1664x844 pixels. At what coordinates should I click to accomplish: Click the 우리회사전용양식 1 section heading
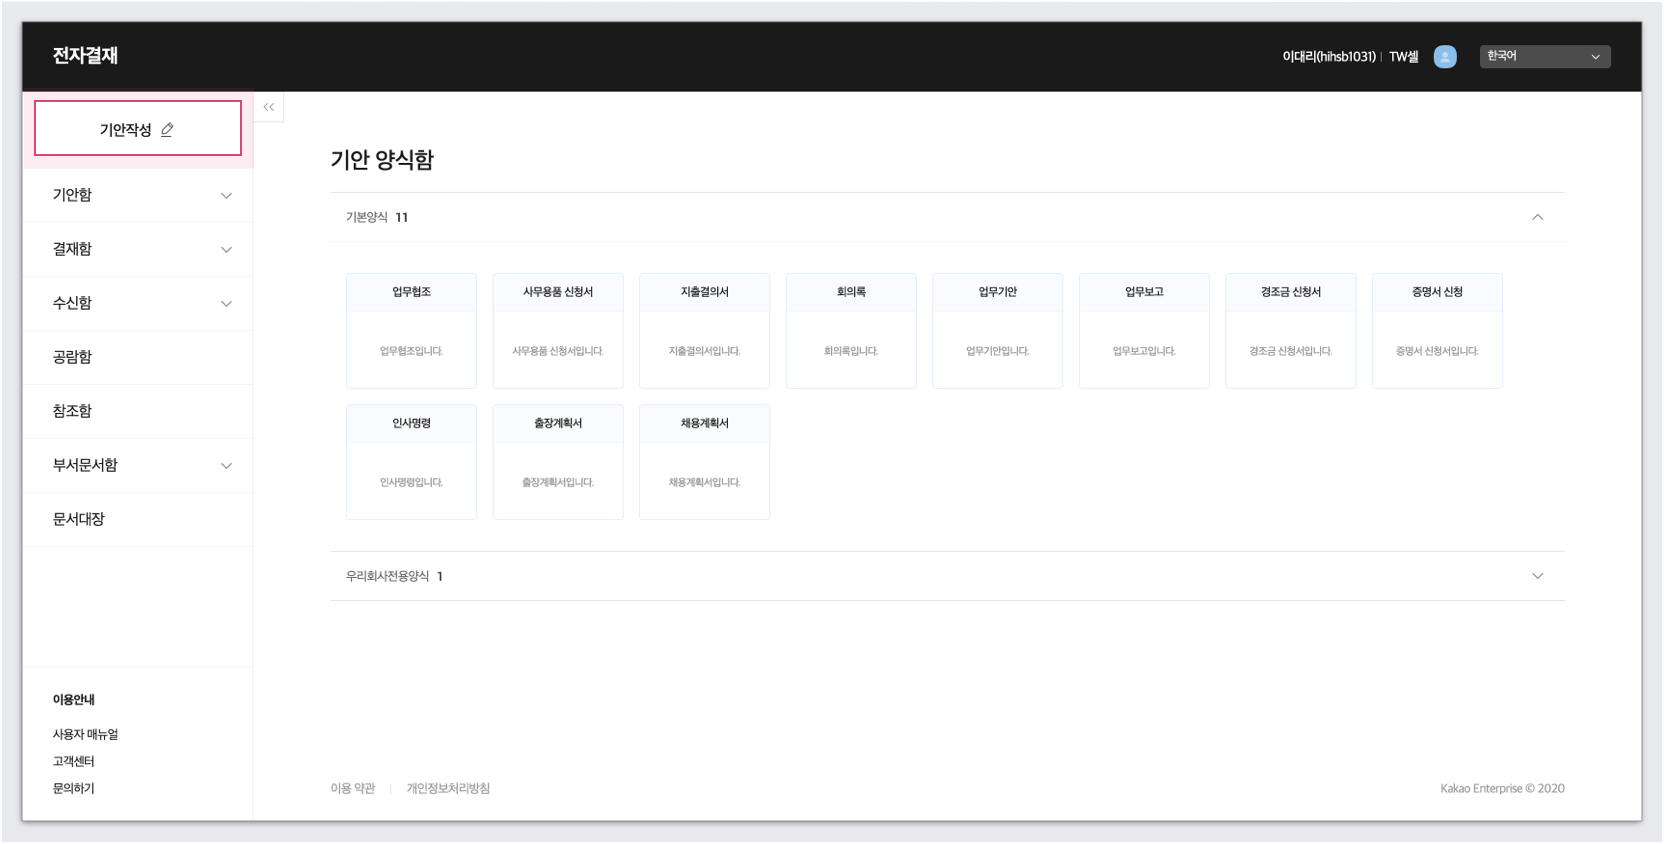click(394, 576)
